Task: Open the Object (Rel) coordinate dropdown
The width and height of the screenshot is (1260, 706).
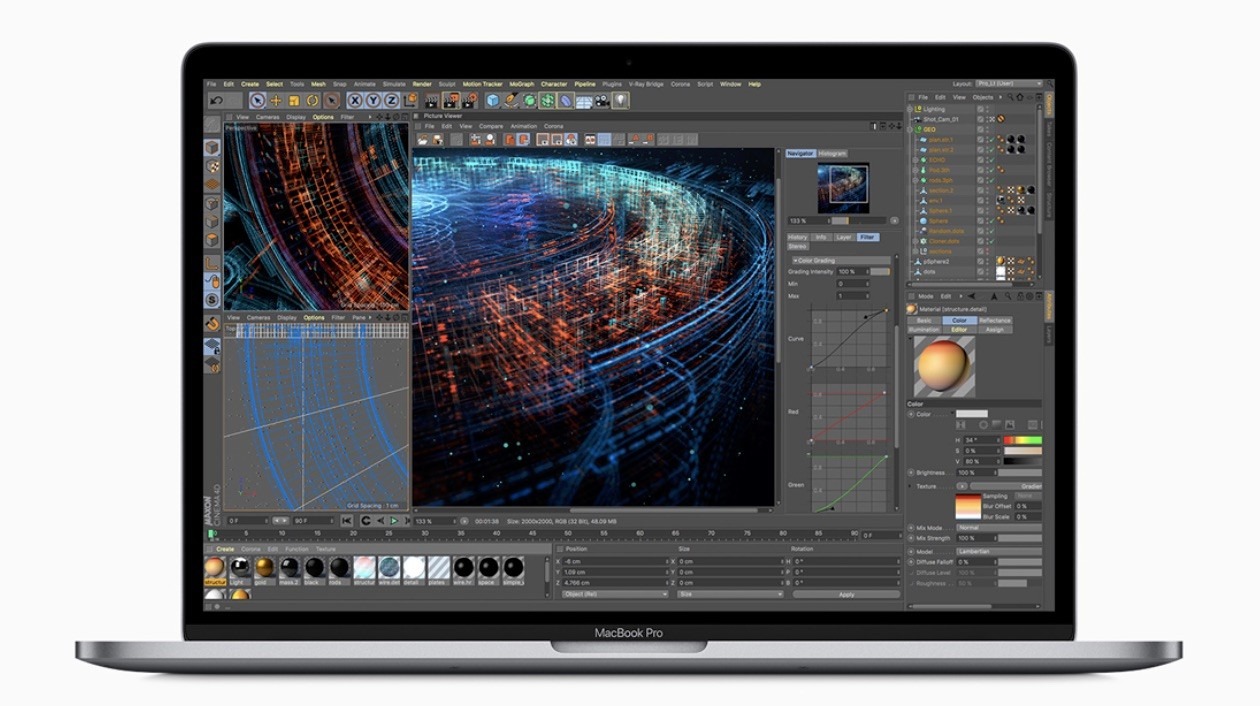Action: point(614,594)
